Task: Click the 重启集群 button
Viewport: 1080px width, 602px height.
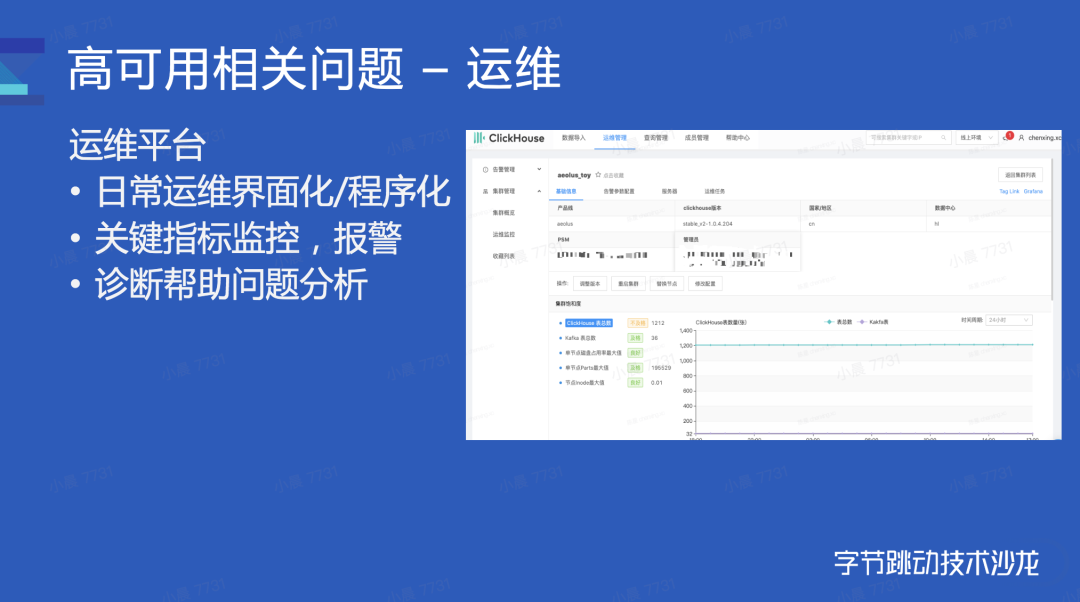Action: click(628, 284)
